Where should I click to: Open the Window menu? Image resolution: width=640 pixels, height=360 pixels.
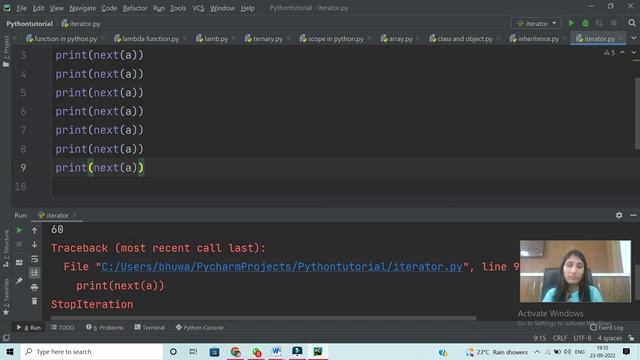point(222,8)
